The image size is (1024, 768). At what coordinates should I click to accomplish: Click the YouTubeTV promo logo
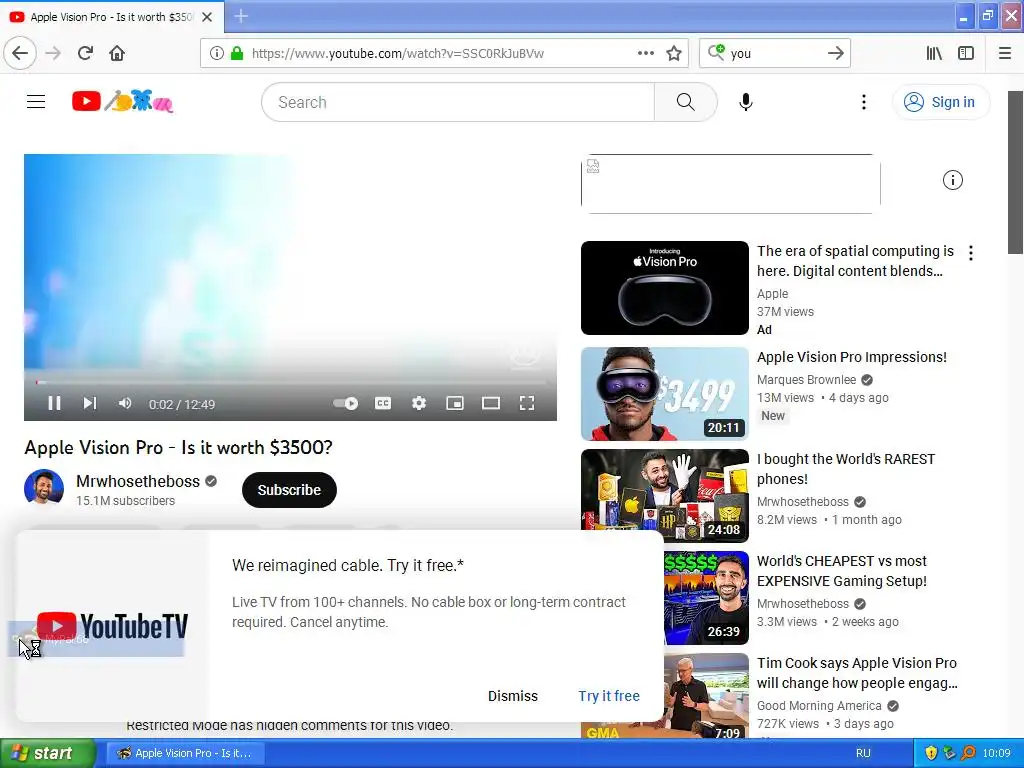[x=112, y=626]
